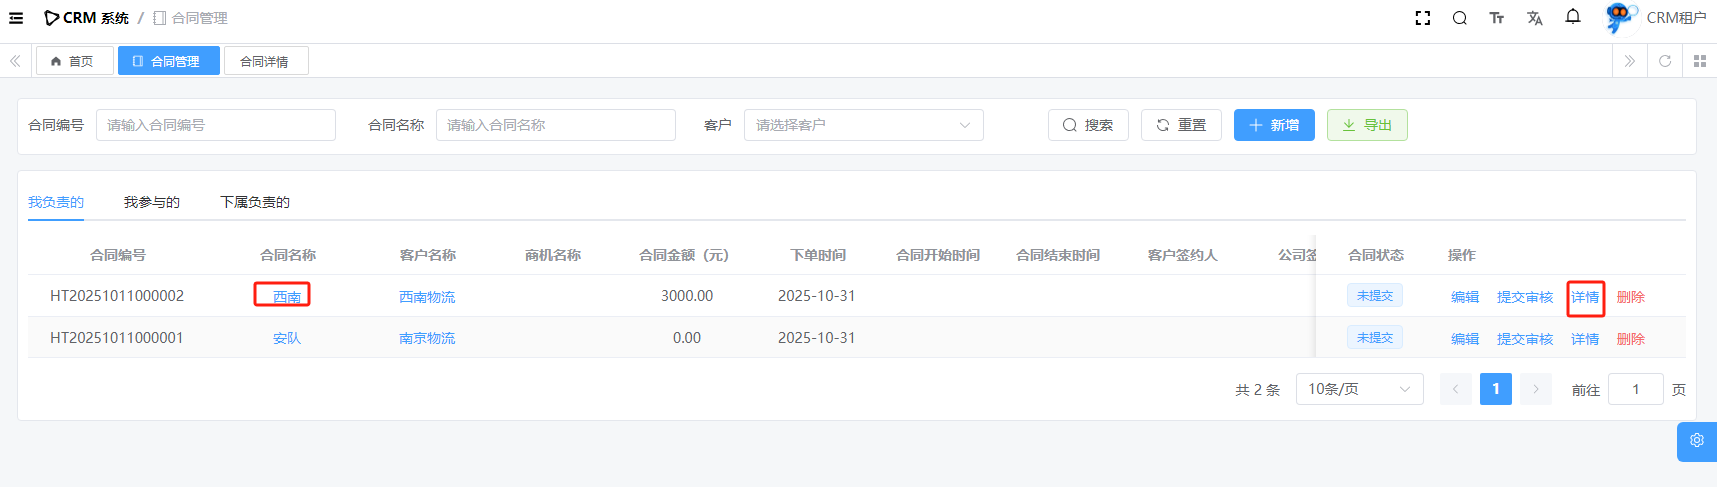The width and height of the screenshot is (1717, 487).
Task: Refresh the page using the reload icon
Action: (1665, 61)
